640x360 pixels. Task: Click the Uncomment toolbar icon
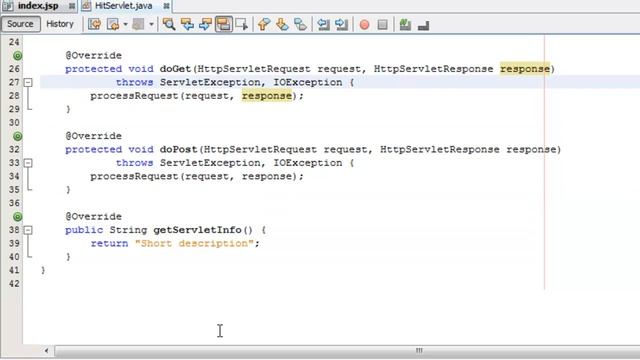[423, 25]
